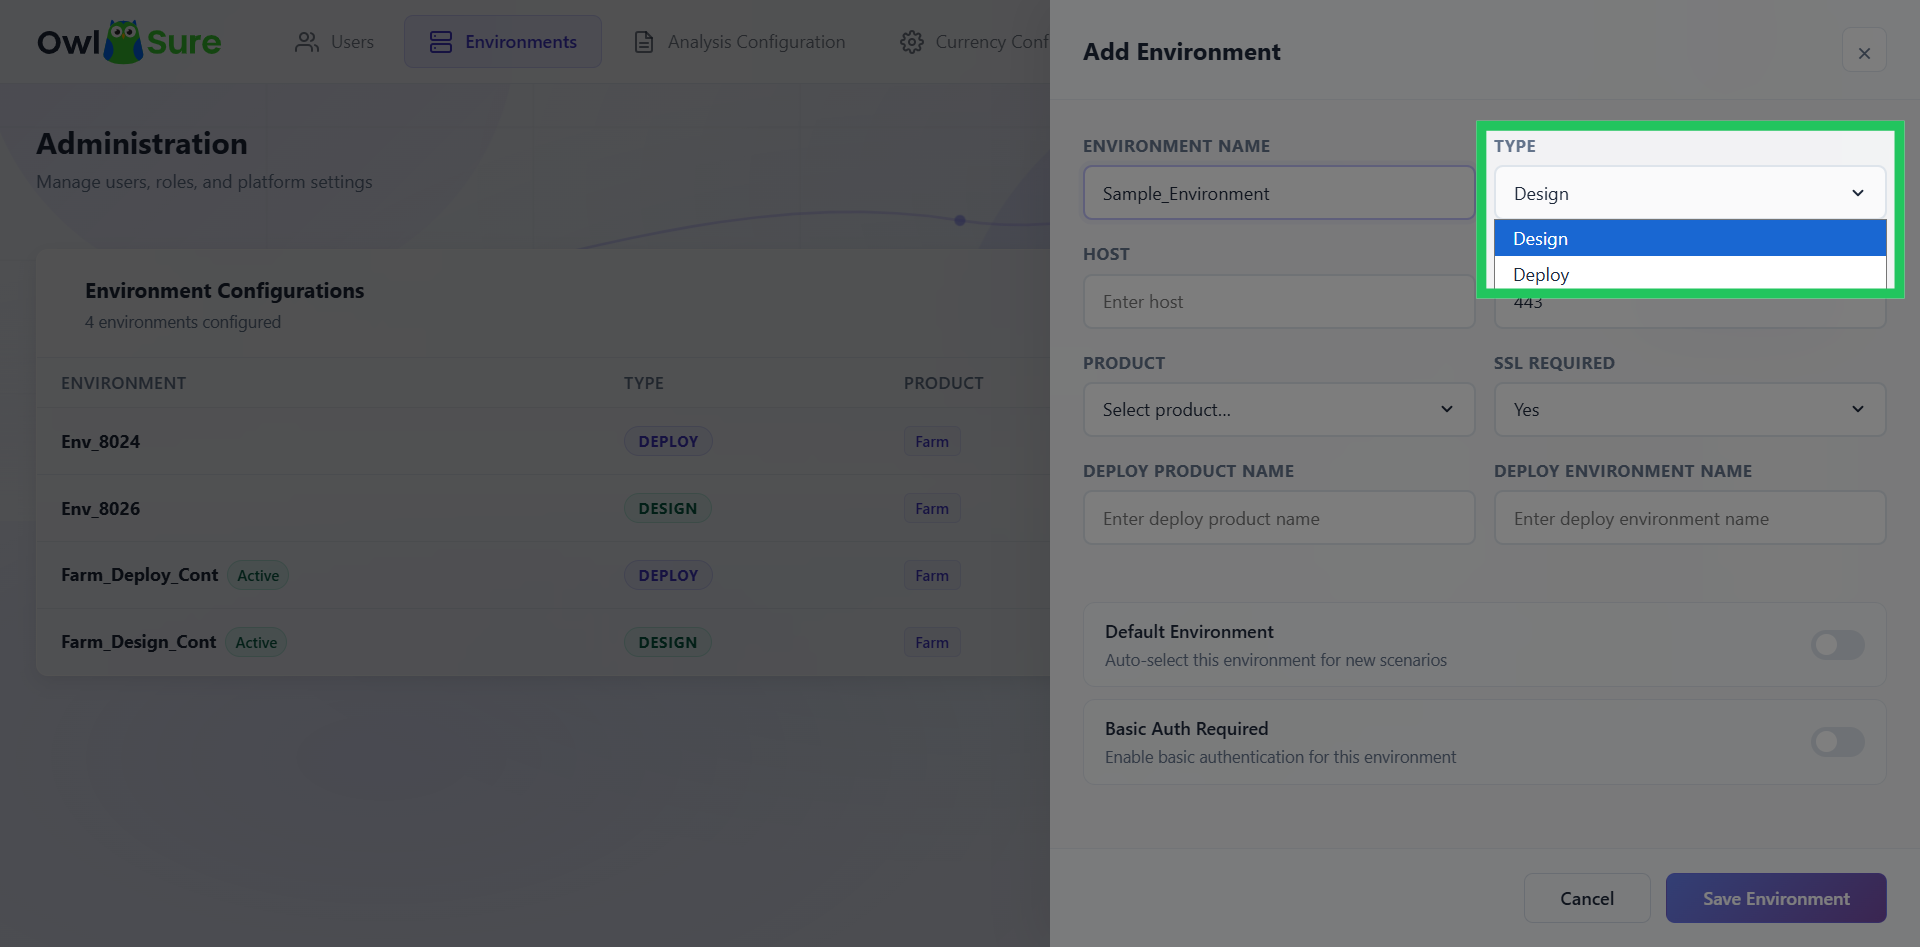Click the Administration page heading

(x=142, y=143)
